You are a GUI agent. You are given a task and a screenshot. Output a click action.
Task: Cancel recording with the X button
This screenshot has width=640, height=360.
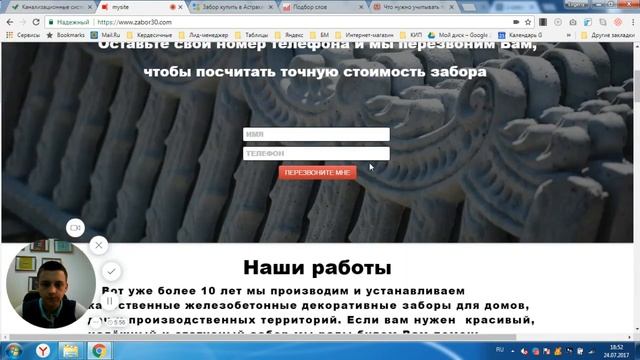click(99, 245)
